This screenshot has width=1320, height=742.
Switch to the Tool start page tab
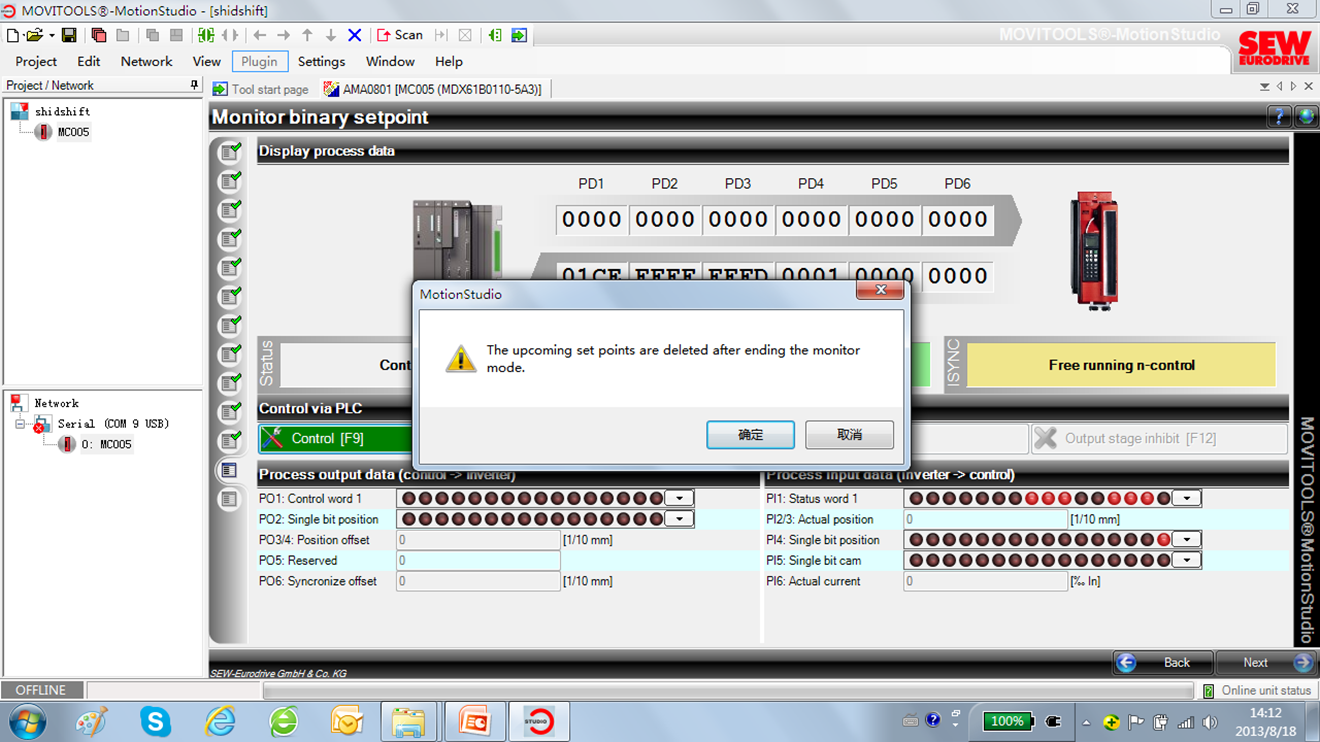coord(261,89)
